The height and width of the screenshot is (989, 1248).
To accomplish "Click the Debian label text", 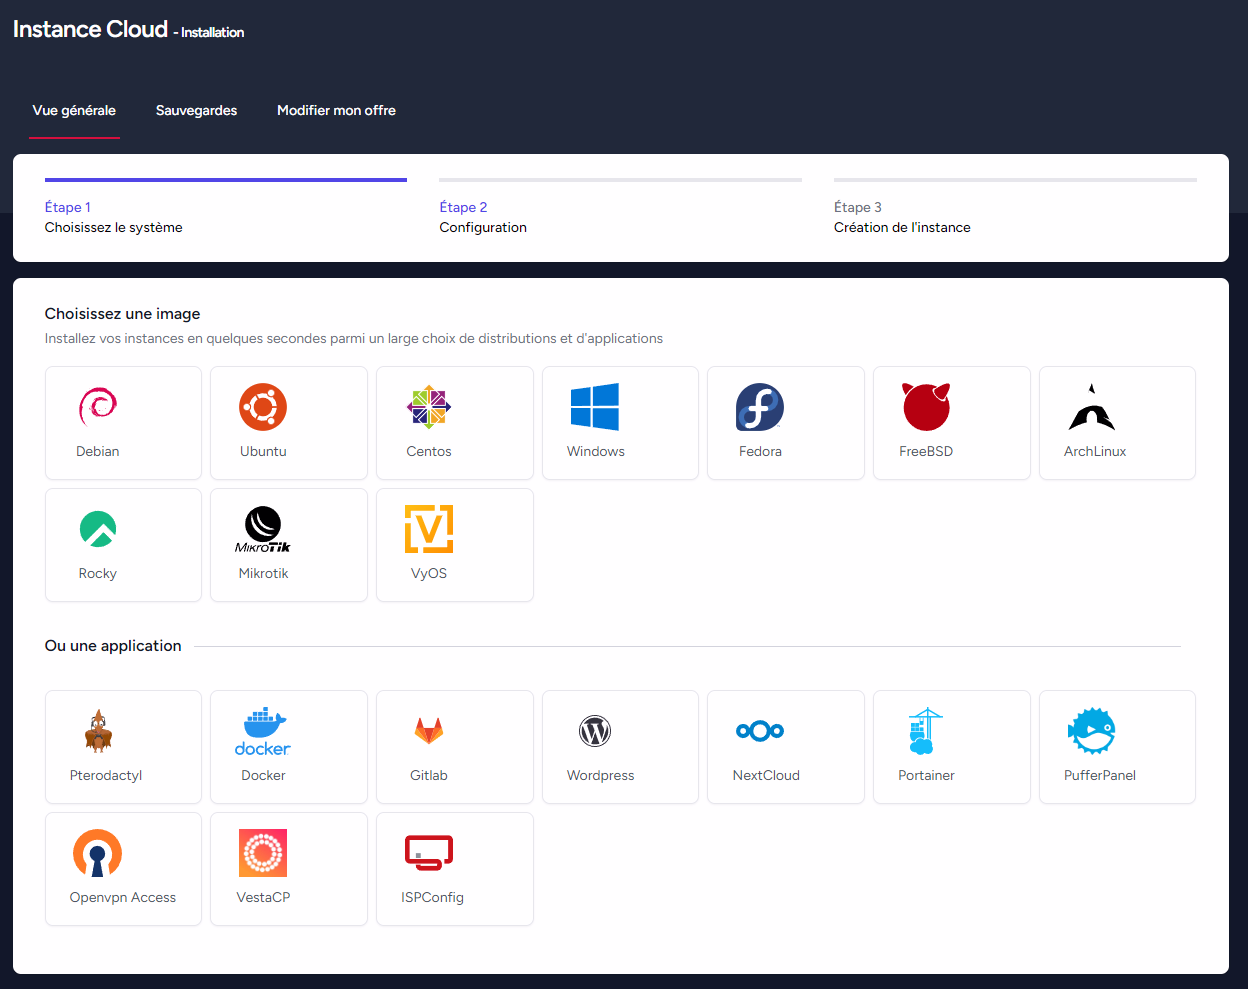I will [x=98, y=451].
